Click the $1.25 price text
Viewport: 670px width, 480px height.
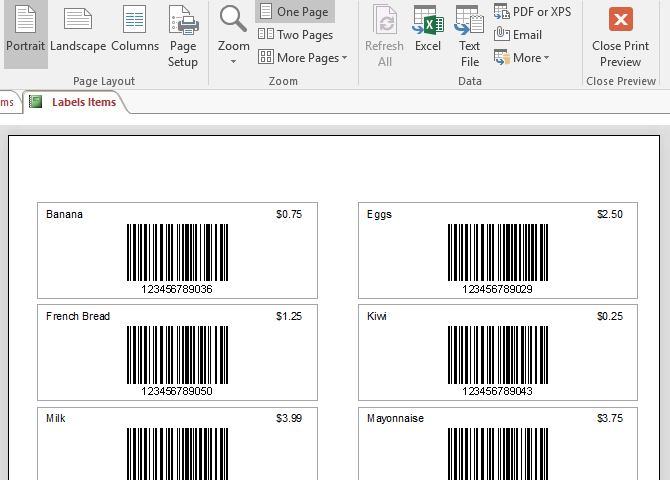coord(289,316)
